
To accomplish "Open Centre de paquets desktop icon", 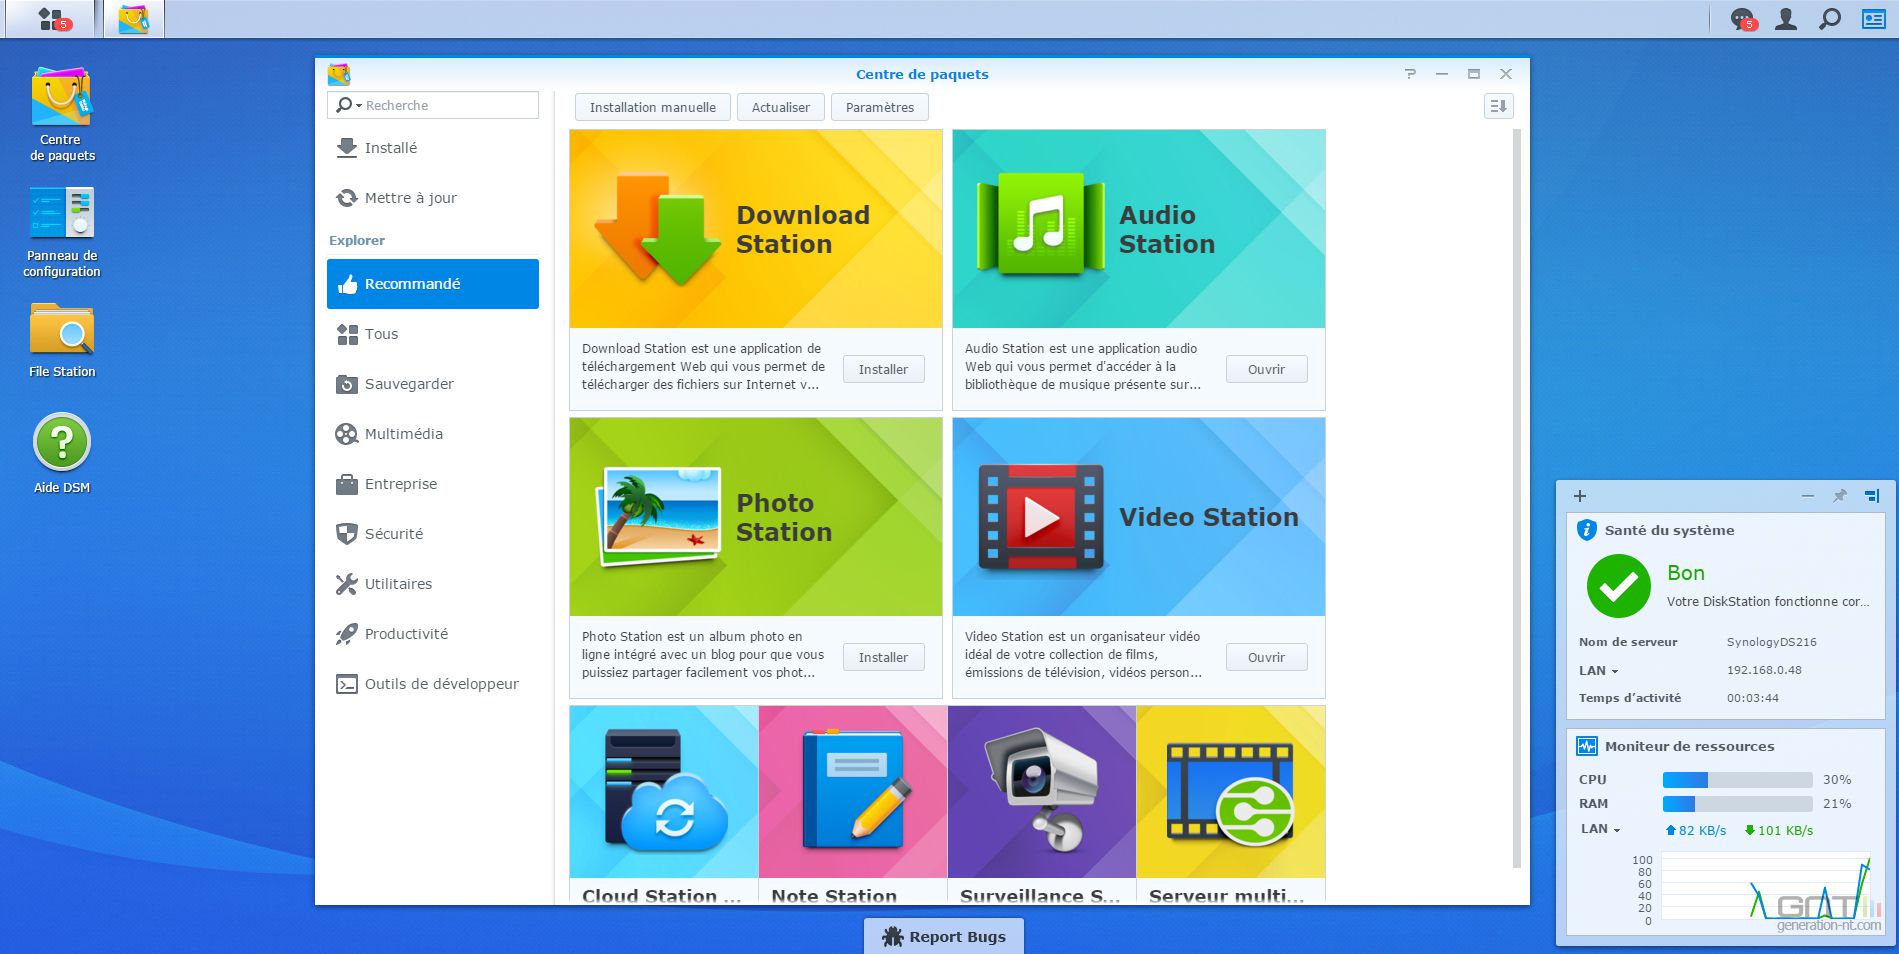I will (x=62, y=114).
